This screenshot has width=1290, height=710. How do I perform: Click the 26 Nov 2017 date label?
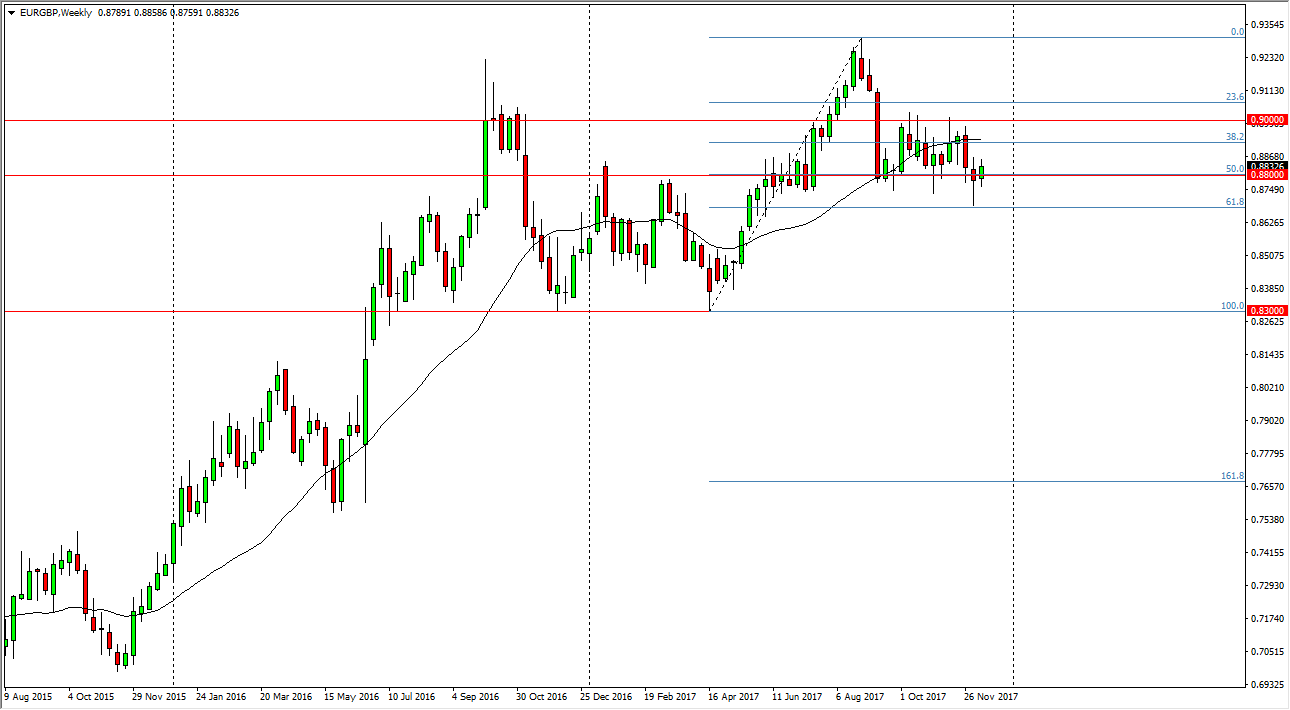pos(989,696)
